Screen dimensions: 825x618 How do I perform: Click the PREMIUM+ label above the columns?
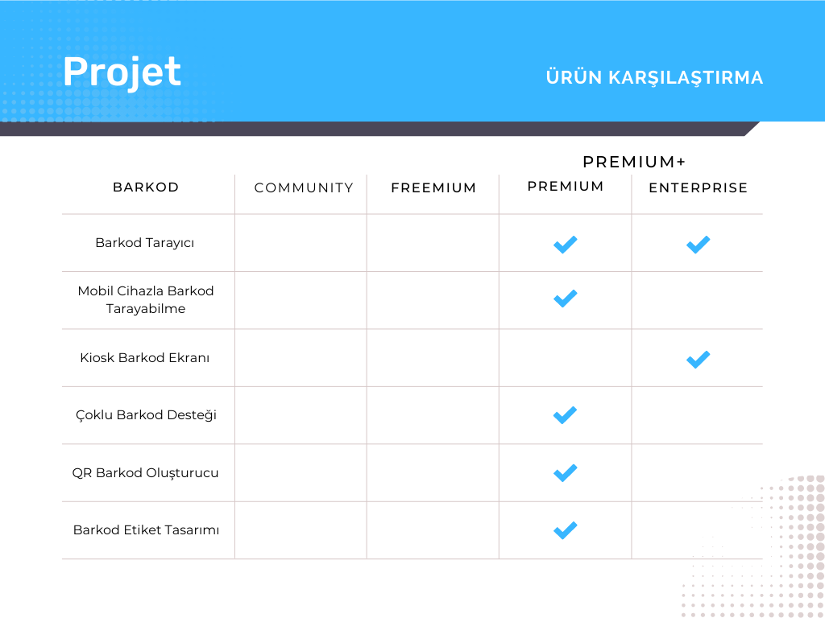pos(634,161)
